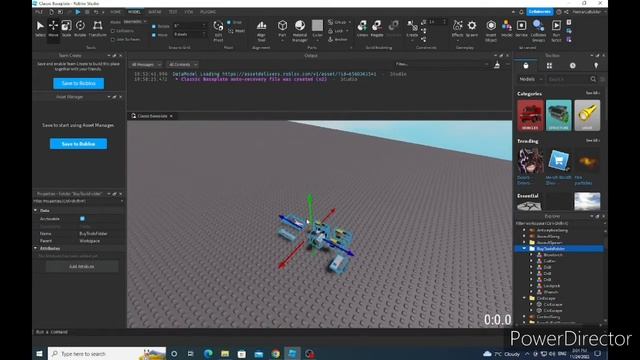Open the Toolbox Marketplace bag tab
The width and height of the screenshot is (640, 360).
pos(526,65)
